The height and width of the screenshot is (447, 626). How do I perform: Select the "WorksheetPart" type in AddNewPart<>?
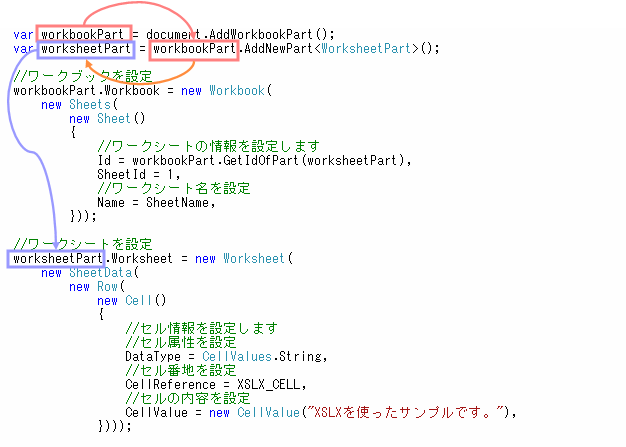click(366, 48)
